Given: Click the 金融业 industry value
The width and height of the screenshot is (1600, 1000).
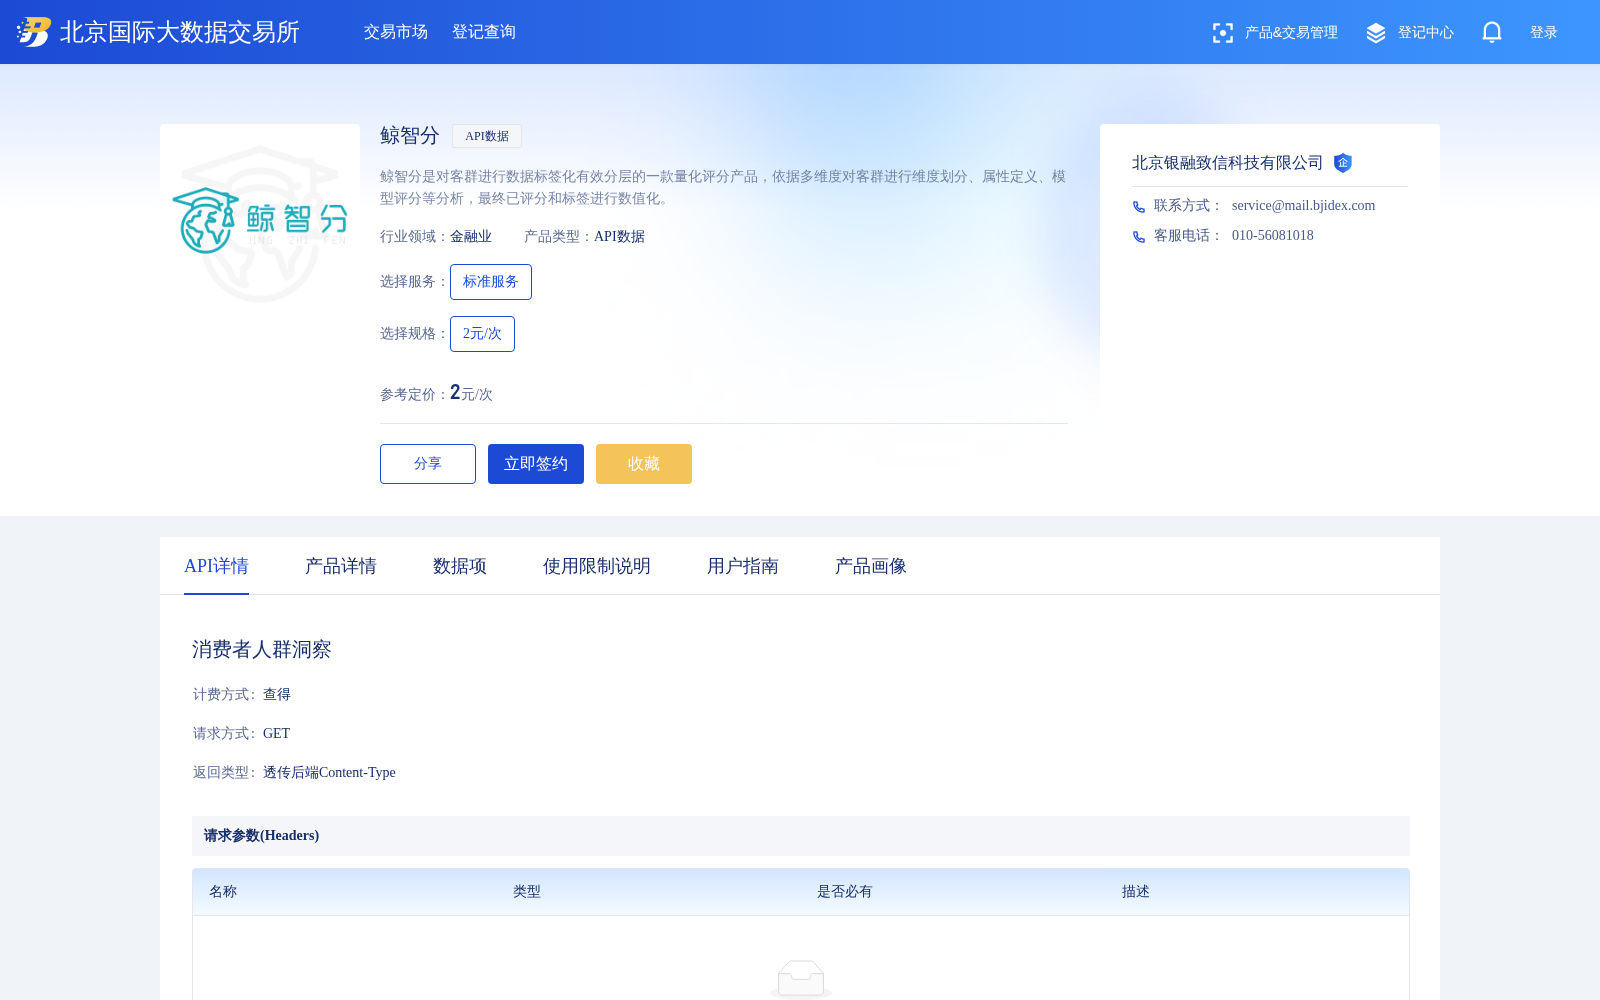Looking at the screenshot, I should pos(471,237).
